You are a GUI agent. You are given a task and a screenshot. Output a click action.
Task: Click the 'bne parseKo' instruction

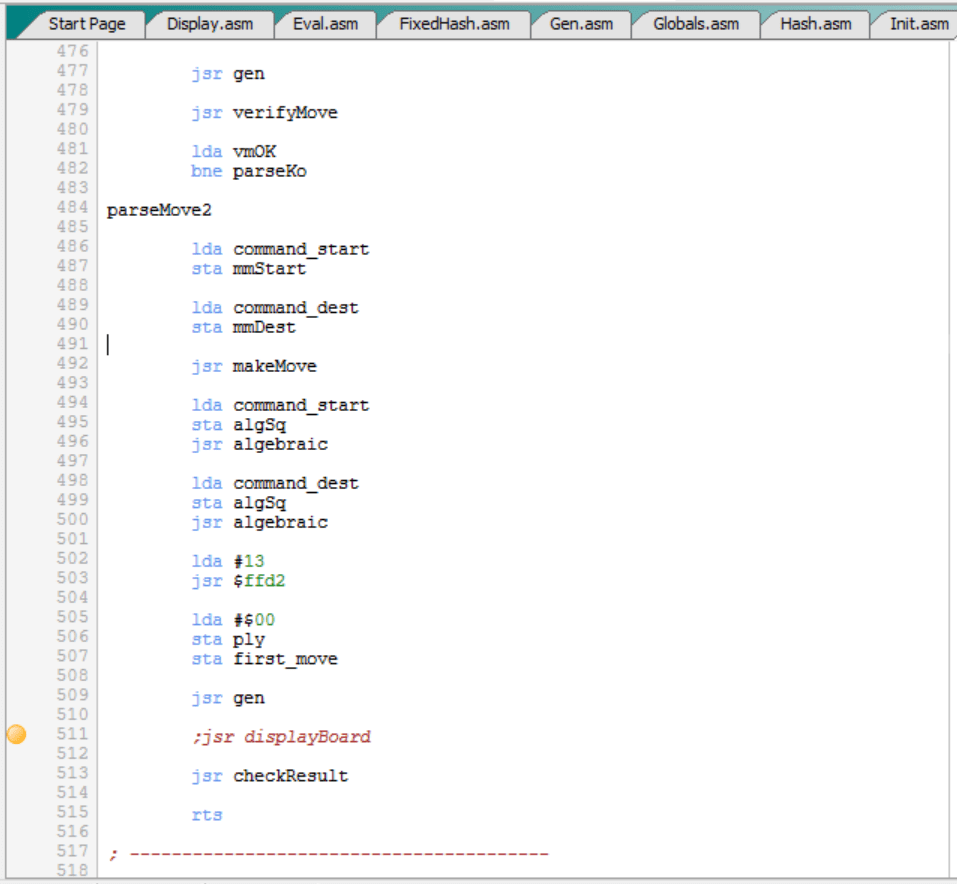249,171
